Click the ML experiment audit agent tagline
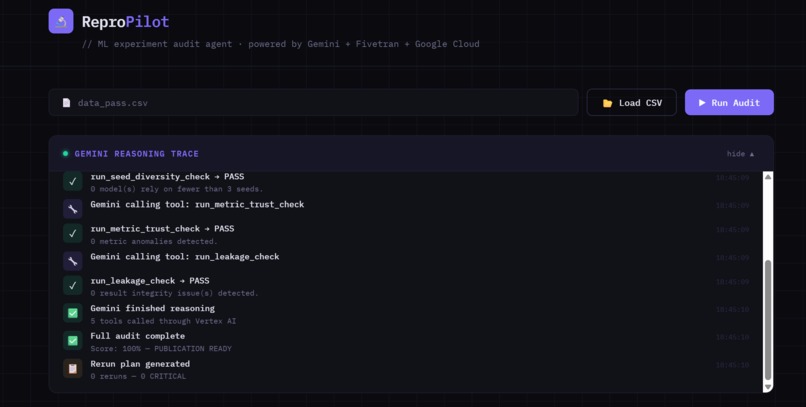The height and width of the screenshot is (407, 806). point(281,44)
